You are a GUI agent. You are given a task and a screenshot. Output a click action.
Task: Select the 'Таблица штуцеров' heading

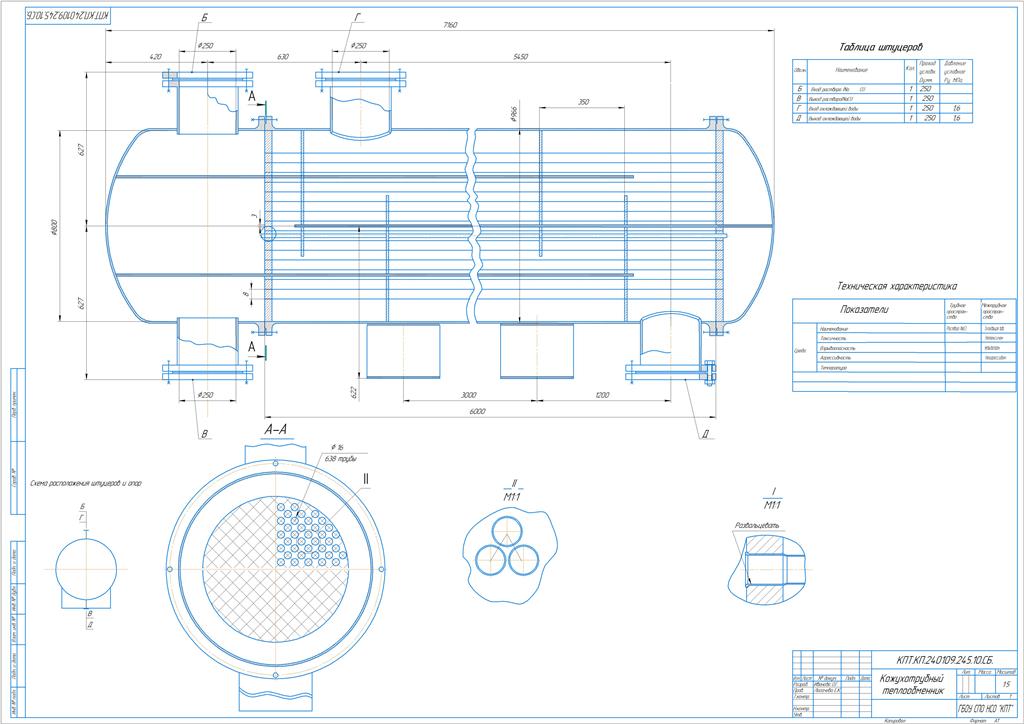click(x=881, y=47)
